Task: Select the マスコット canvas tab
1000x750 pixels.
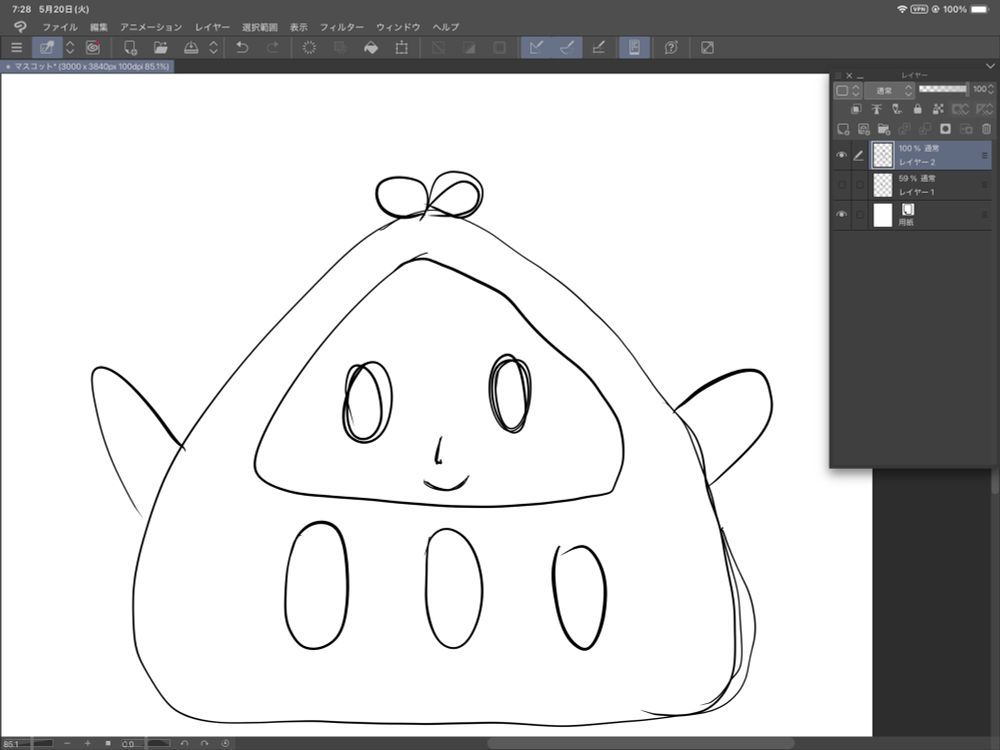Action: coord(87,66)
